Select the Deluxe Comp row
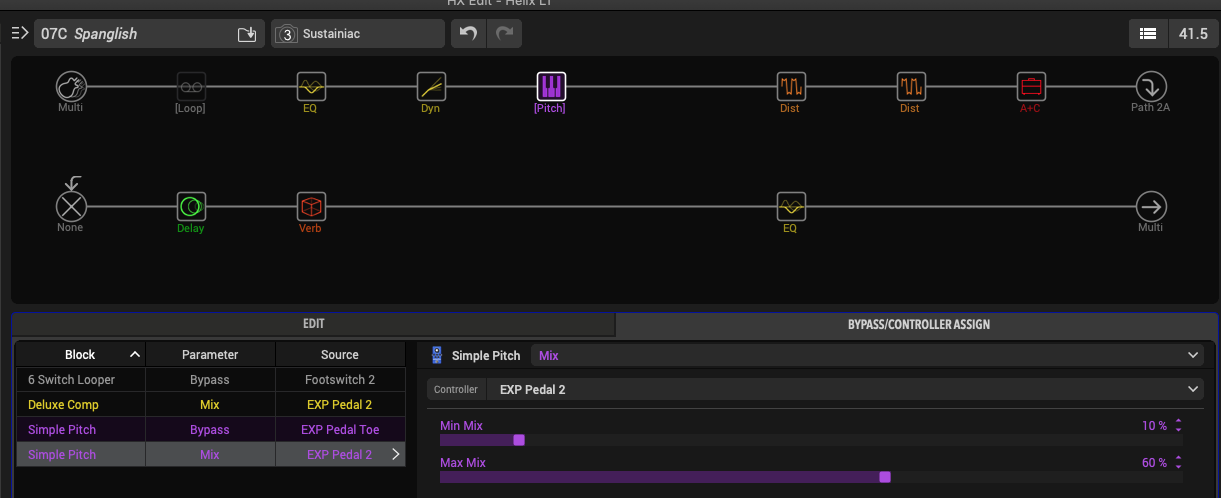Viewport: 1221px width, 498px height. click(x=211, y=405)
